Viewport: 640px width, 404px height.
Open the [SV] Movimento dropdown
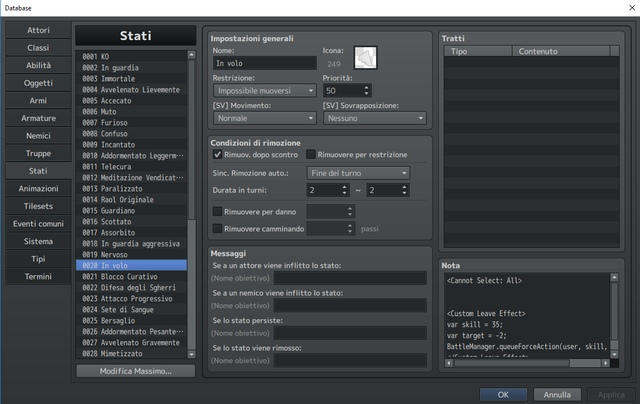click(x=264, y=118)
